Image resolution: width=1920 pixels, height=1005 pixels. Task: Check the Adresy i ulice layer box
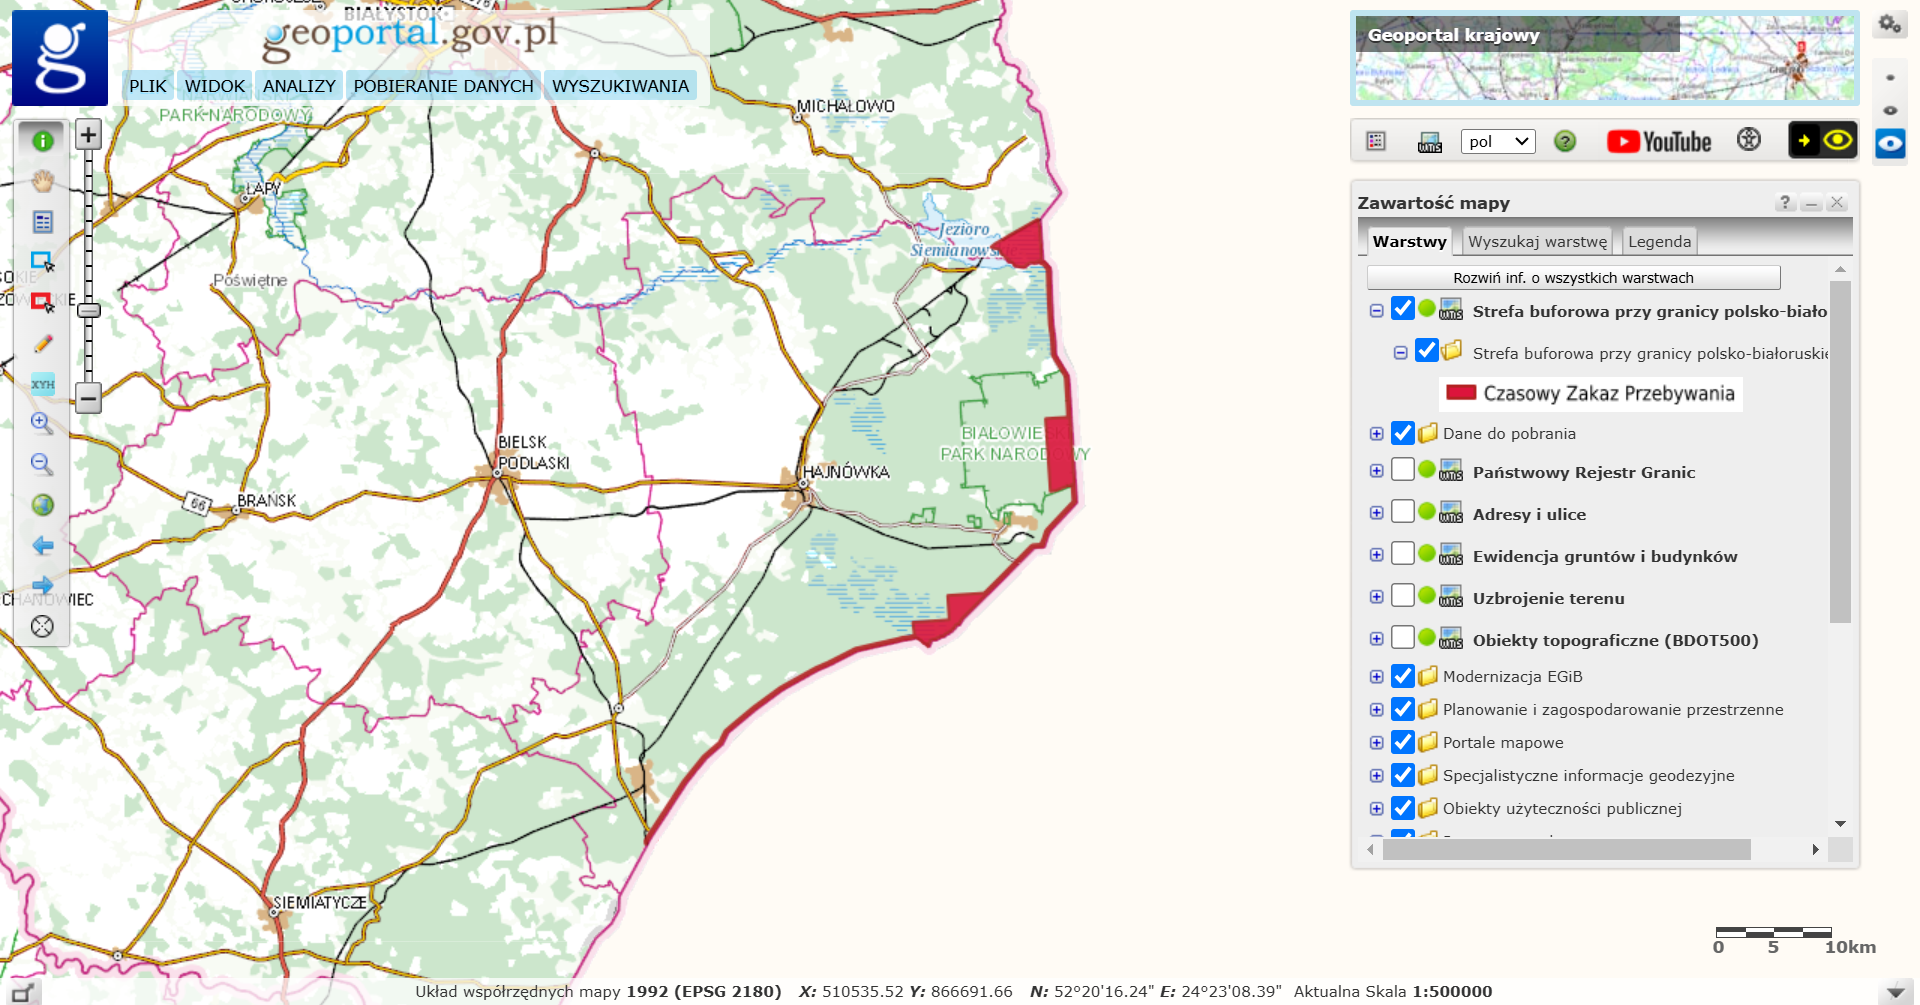(x=1403, y=512)
